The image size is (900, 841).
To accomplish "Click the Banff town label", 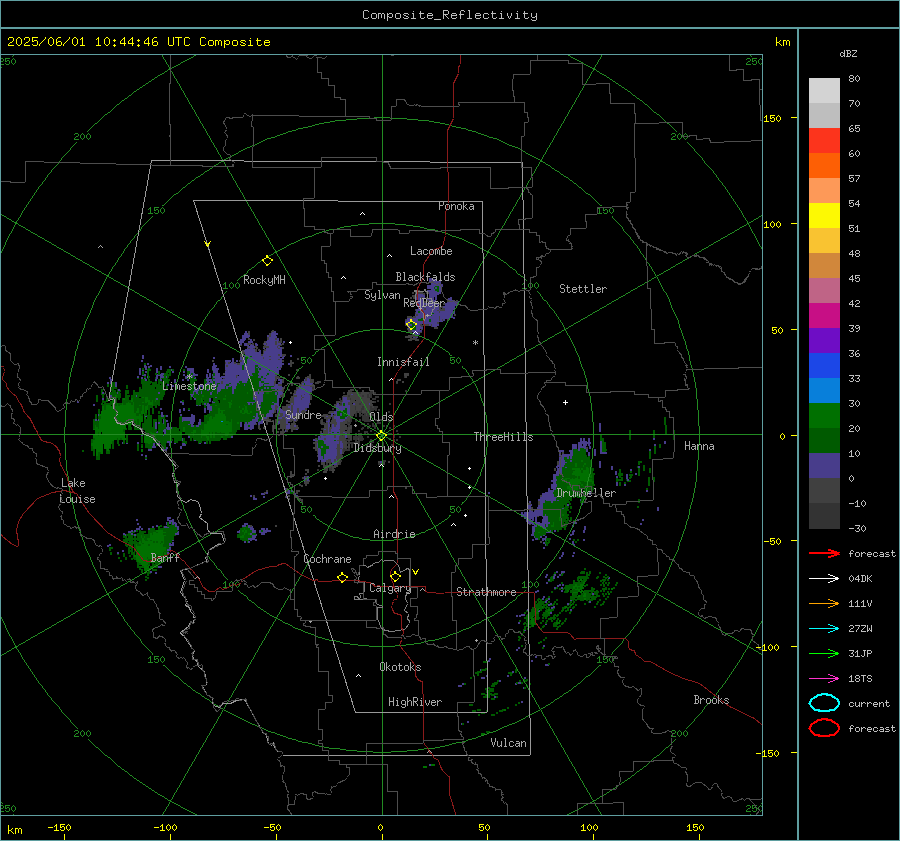I will pos(165,557).
